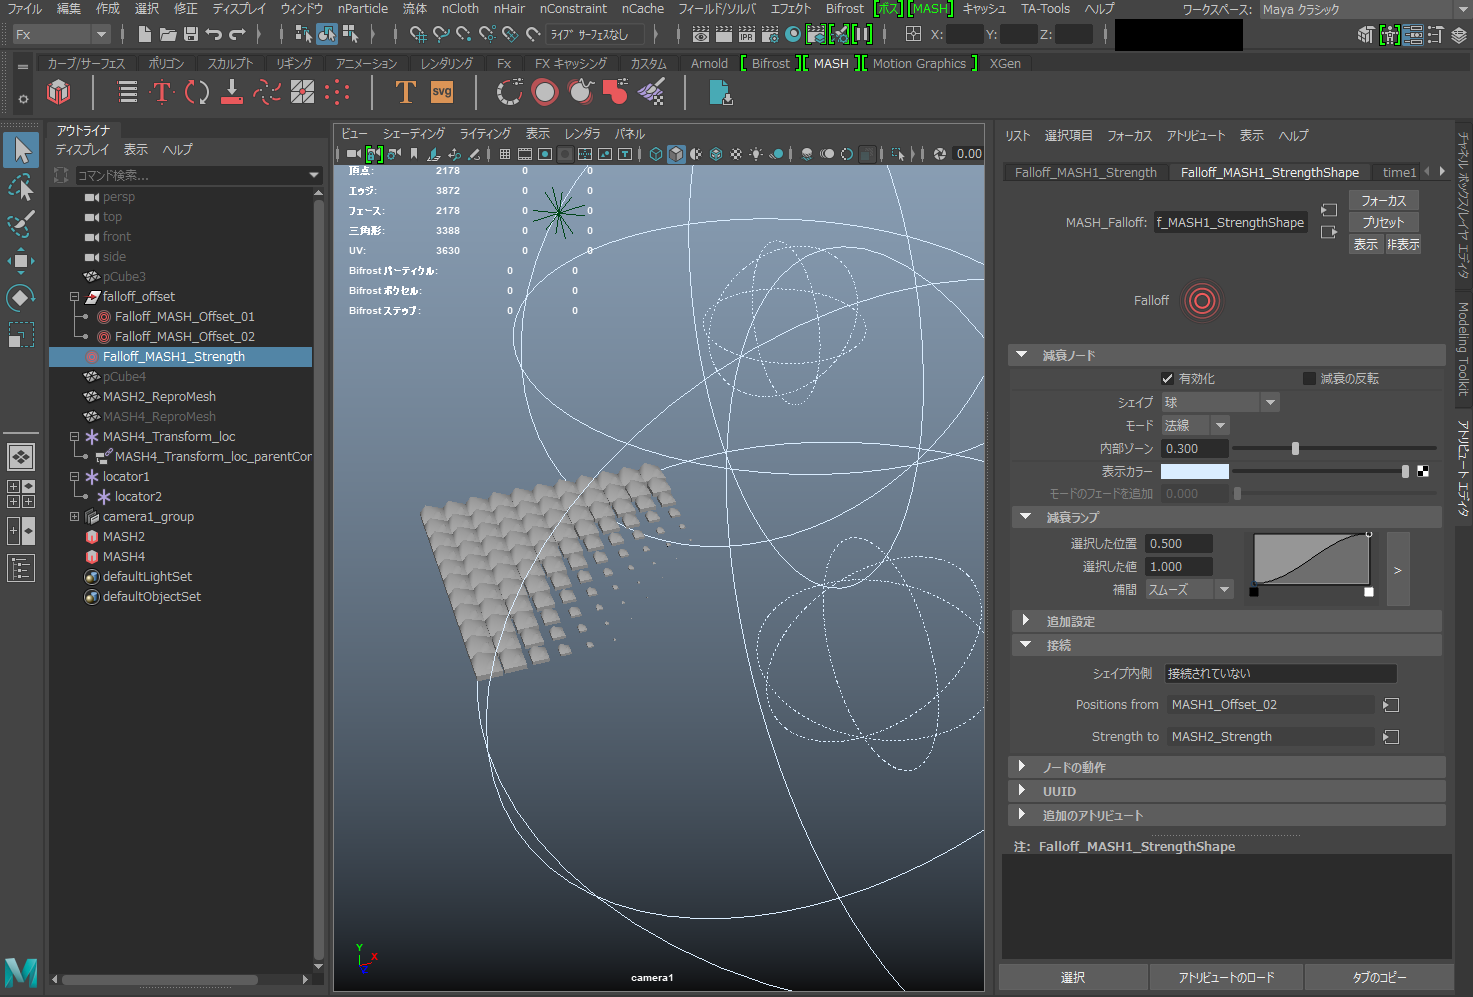Click the red download-arrow MASH shelf icon
This screenshot has width=1473, height=997.
tap(232, 93)
